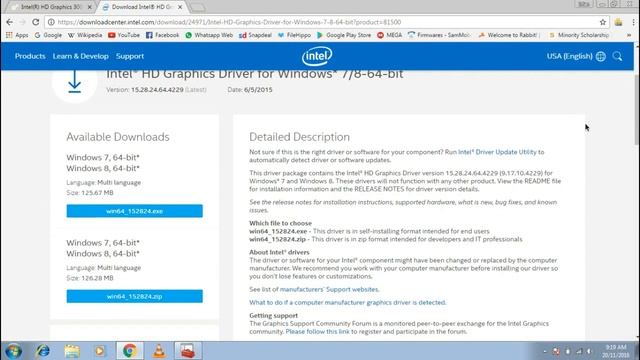
Task: Download win64_152824.exe file
Action: point(134,211)
